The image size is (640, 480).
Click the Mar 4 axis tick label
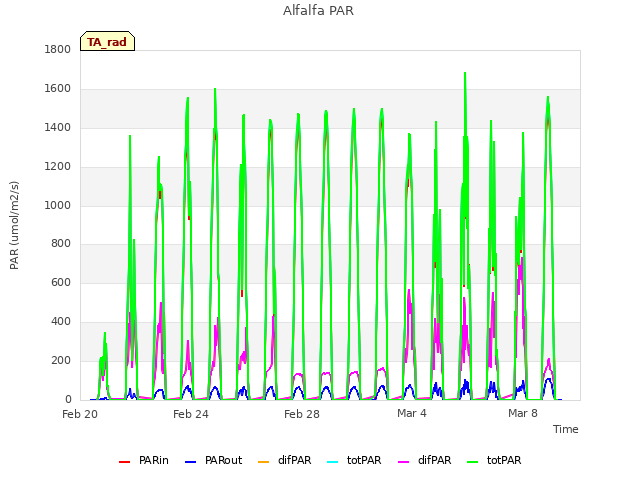[412, 413]
